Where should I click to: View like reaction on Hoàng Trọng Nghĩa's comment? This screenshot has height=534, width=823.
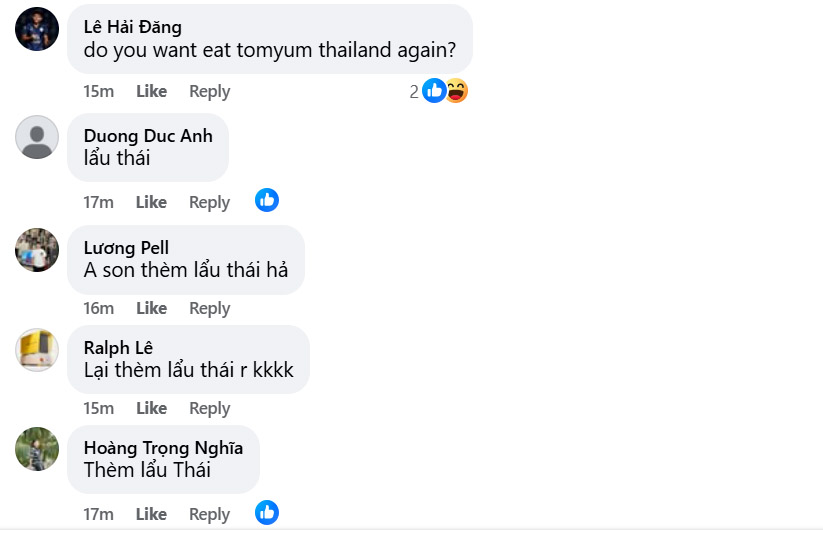pos(267,513)
